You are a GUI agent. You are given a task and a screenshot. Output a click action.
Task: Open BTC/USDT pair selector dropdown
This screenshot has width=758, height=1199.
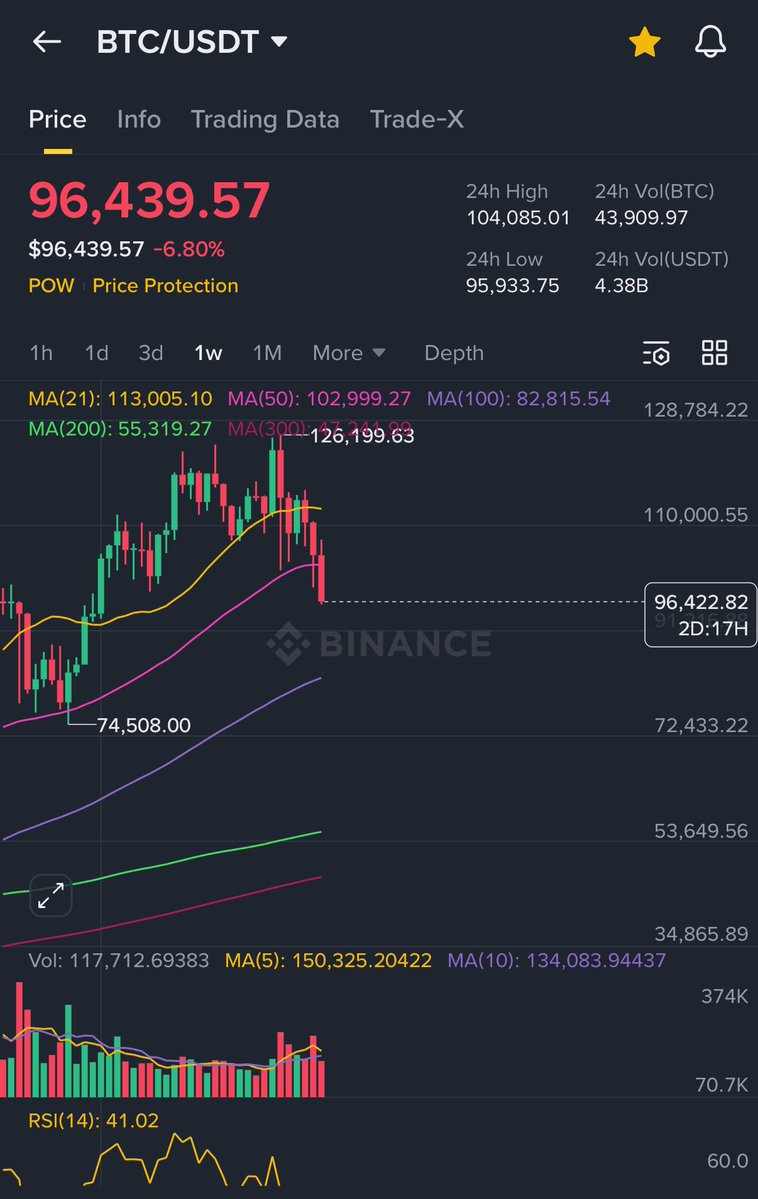192,42
